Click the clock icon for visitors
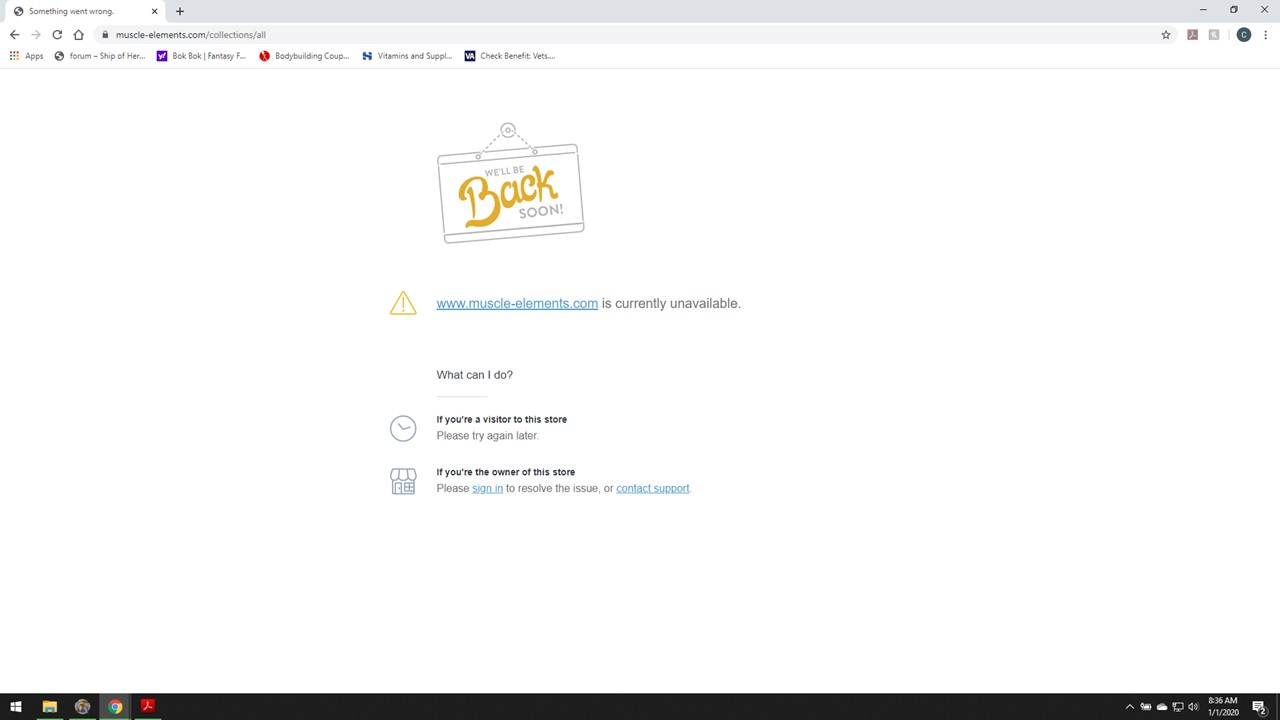Viewport: 1280px width, 720px height. coord(403,428)
